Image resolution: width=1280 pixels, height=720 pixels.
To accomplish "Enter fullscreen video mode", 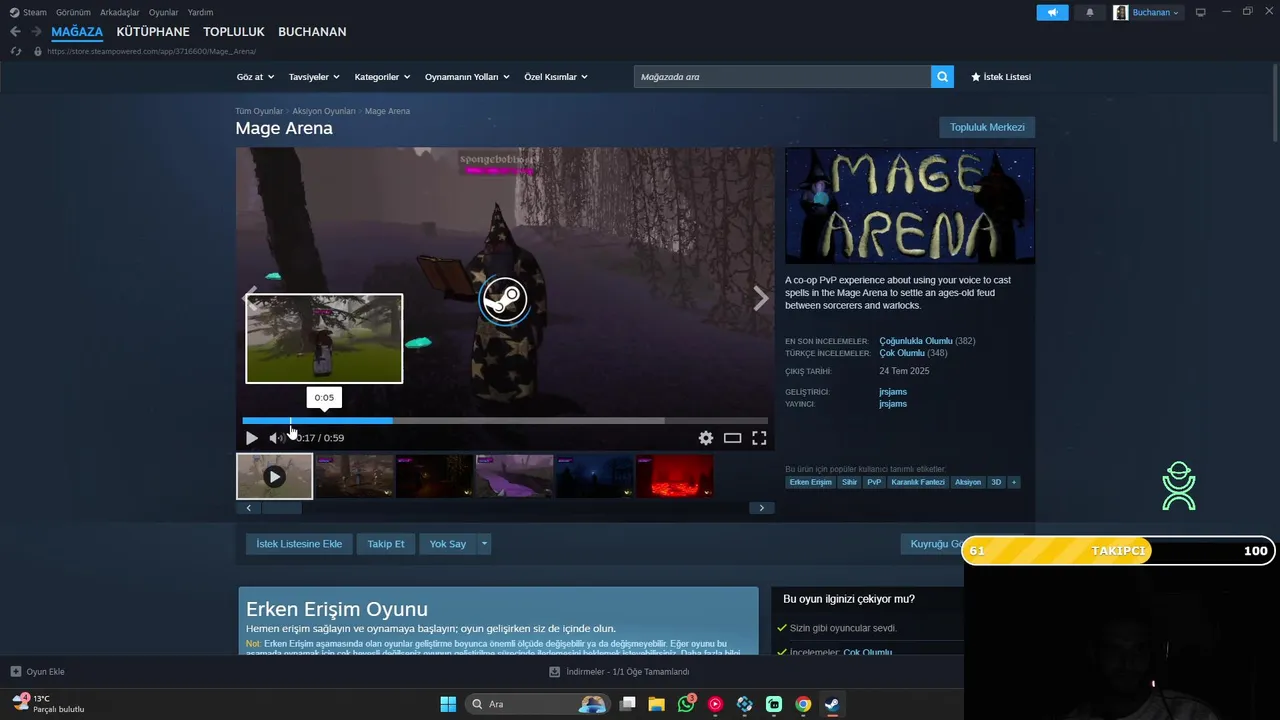I will tap(759, 438).
